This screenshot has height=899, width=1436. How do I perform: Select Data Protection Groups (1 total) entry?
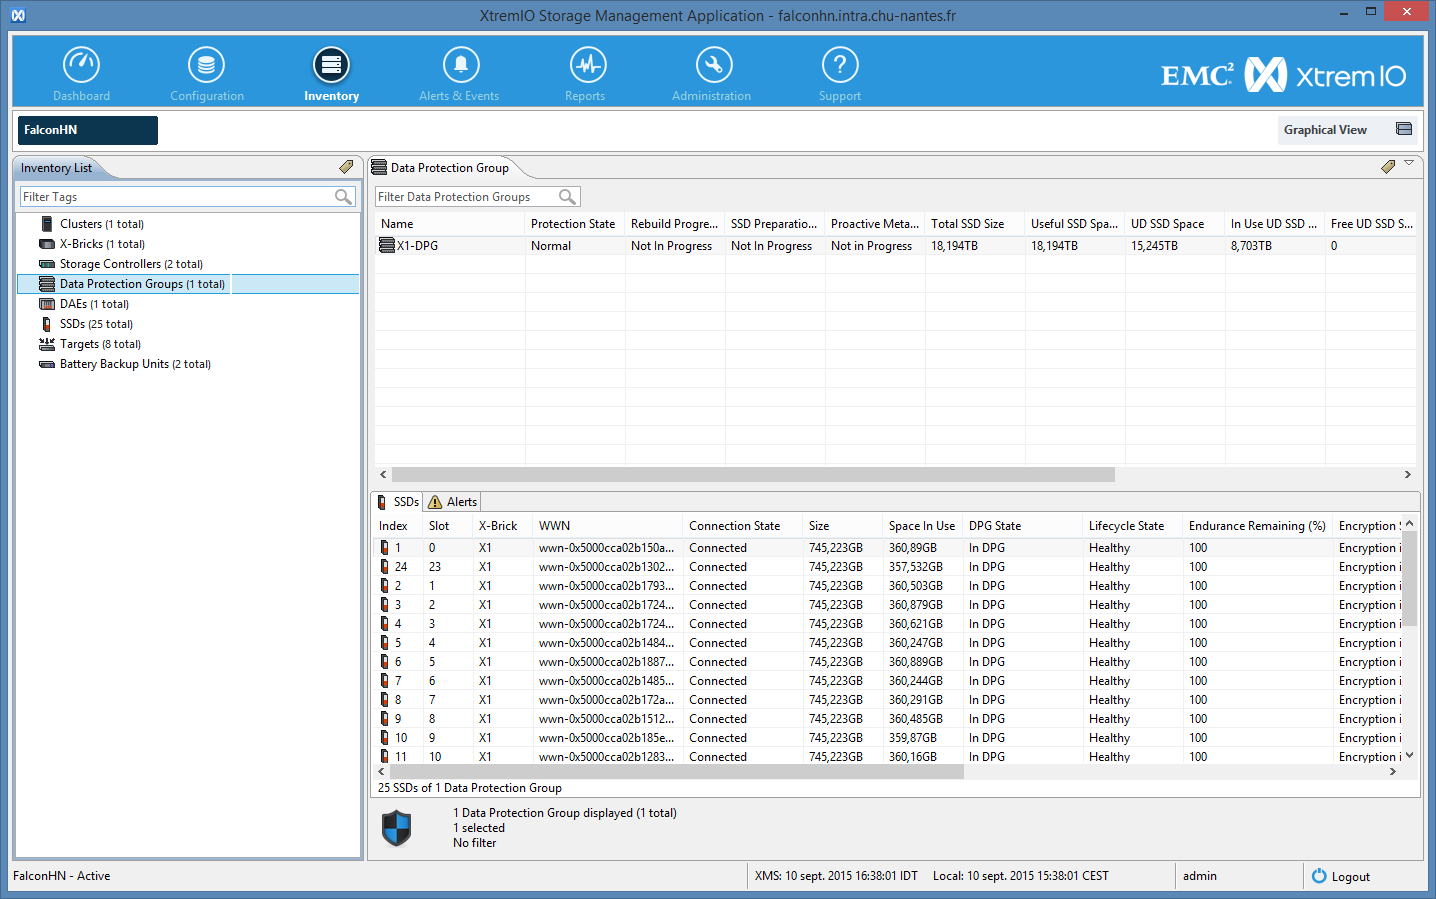[x=142, y=284]
